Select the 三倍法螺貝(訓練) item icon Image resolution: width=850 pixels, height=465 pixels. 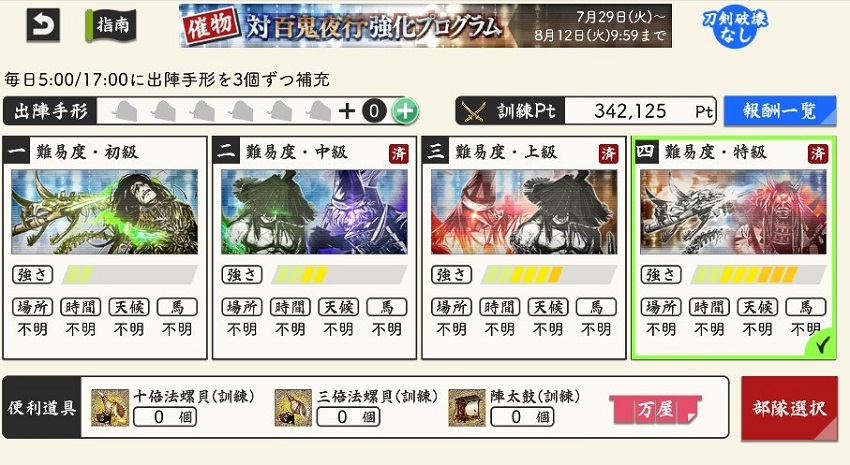click(x=293, y=408)
